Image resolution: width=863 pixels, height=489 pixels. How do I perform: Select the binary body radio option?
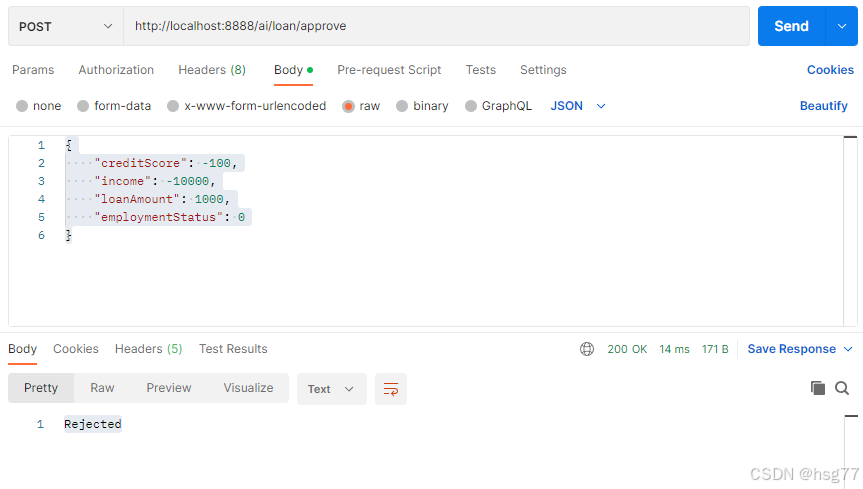pyautogui.click(x=402, y=106)
